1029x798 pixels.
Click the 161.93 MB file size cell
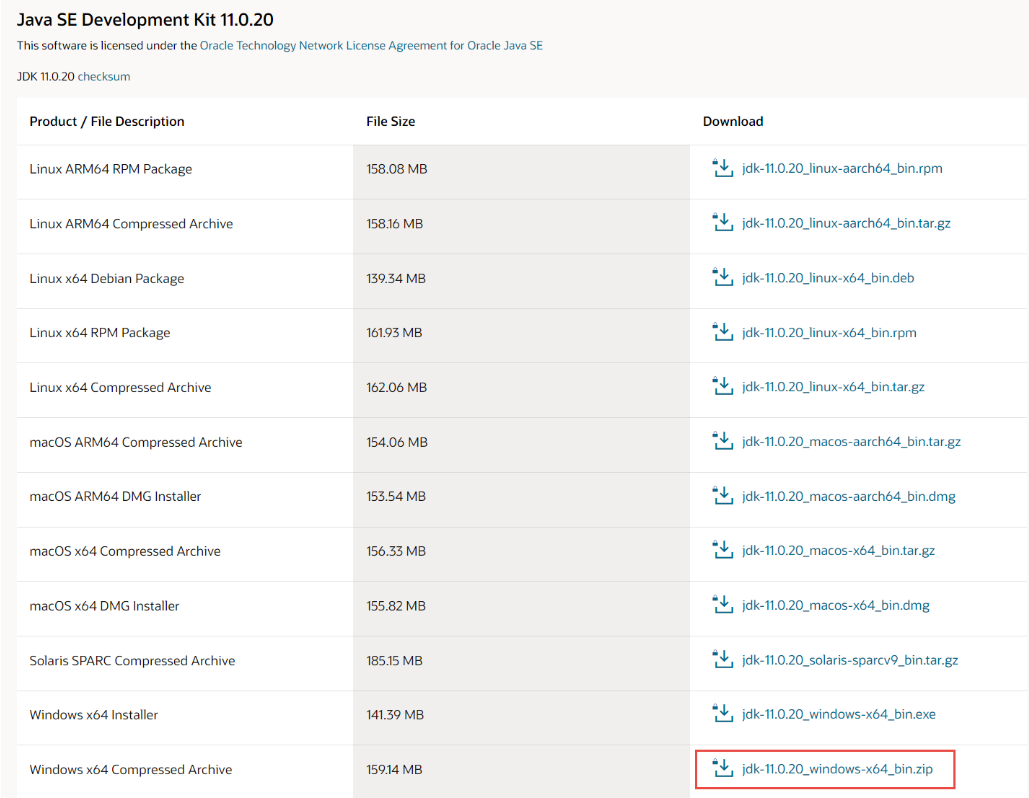(x=521, y=333)
